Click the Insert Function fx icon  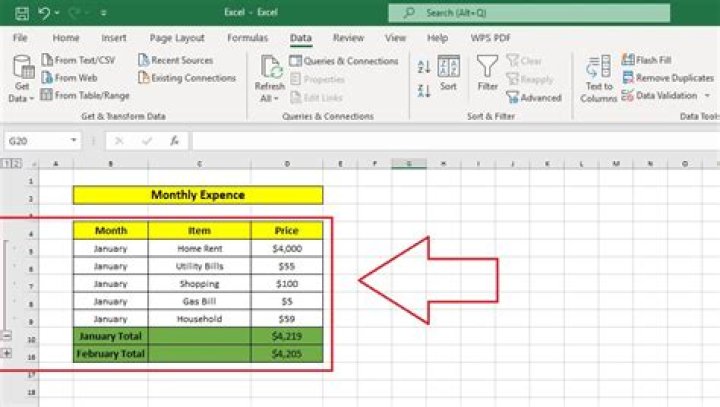[174, 141]
